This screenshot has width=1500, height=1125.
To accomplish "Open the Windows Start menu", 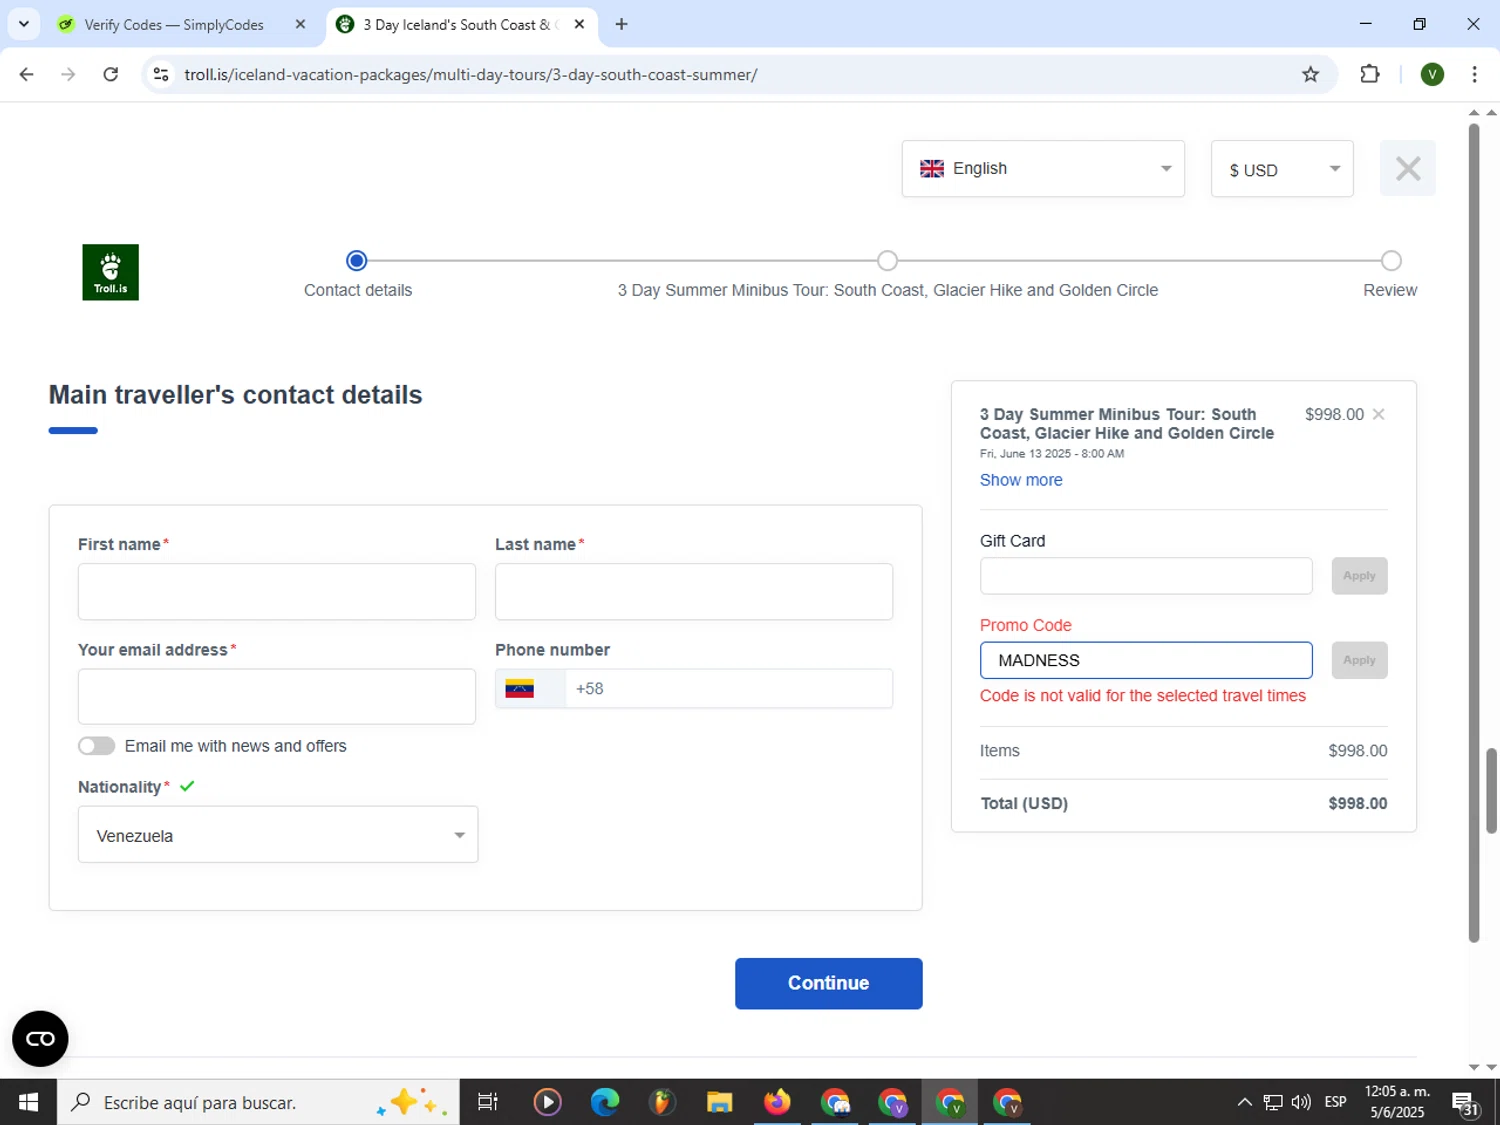I will pyautogui.click(x=28, y=1102).
